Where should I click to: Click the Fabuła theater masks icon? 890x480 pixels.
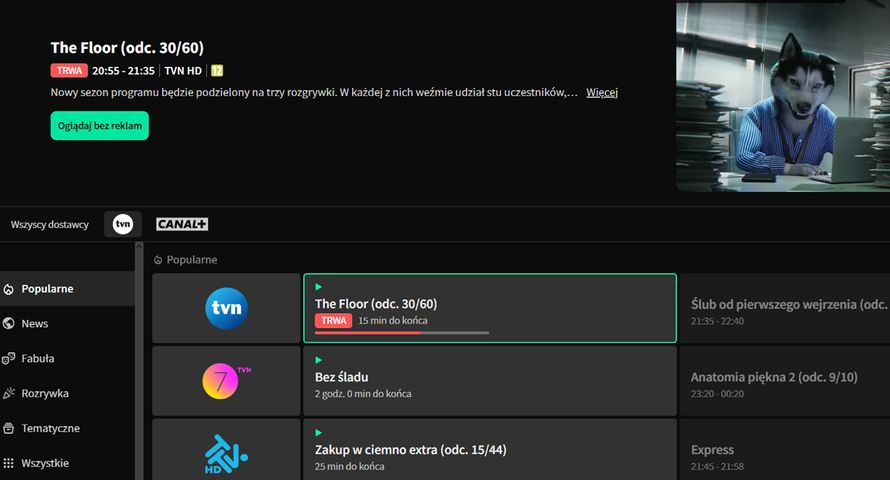pyautogui.click(x=9, y=359)
